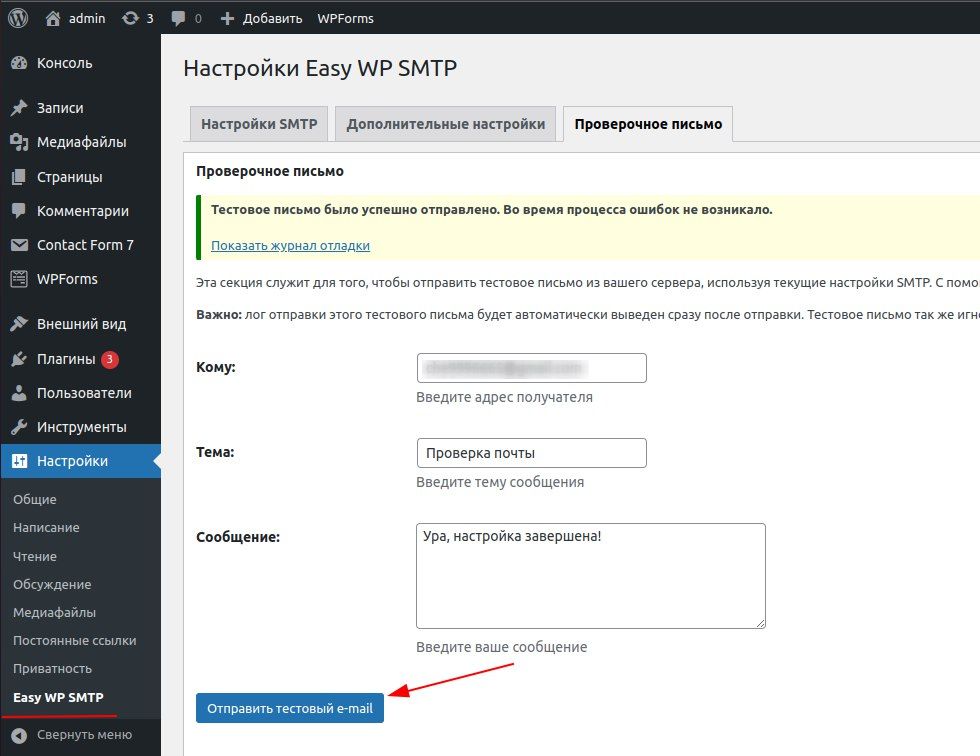Screen dimensions: 980x756
Task: Click the Введите тему сообщения hint
Action: click(x=500, y=482)
